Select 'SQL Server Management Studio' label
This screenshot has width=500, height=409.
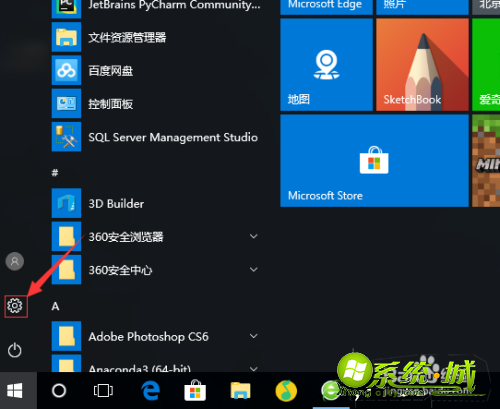pos(173,137)
